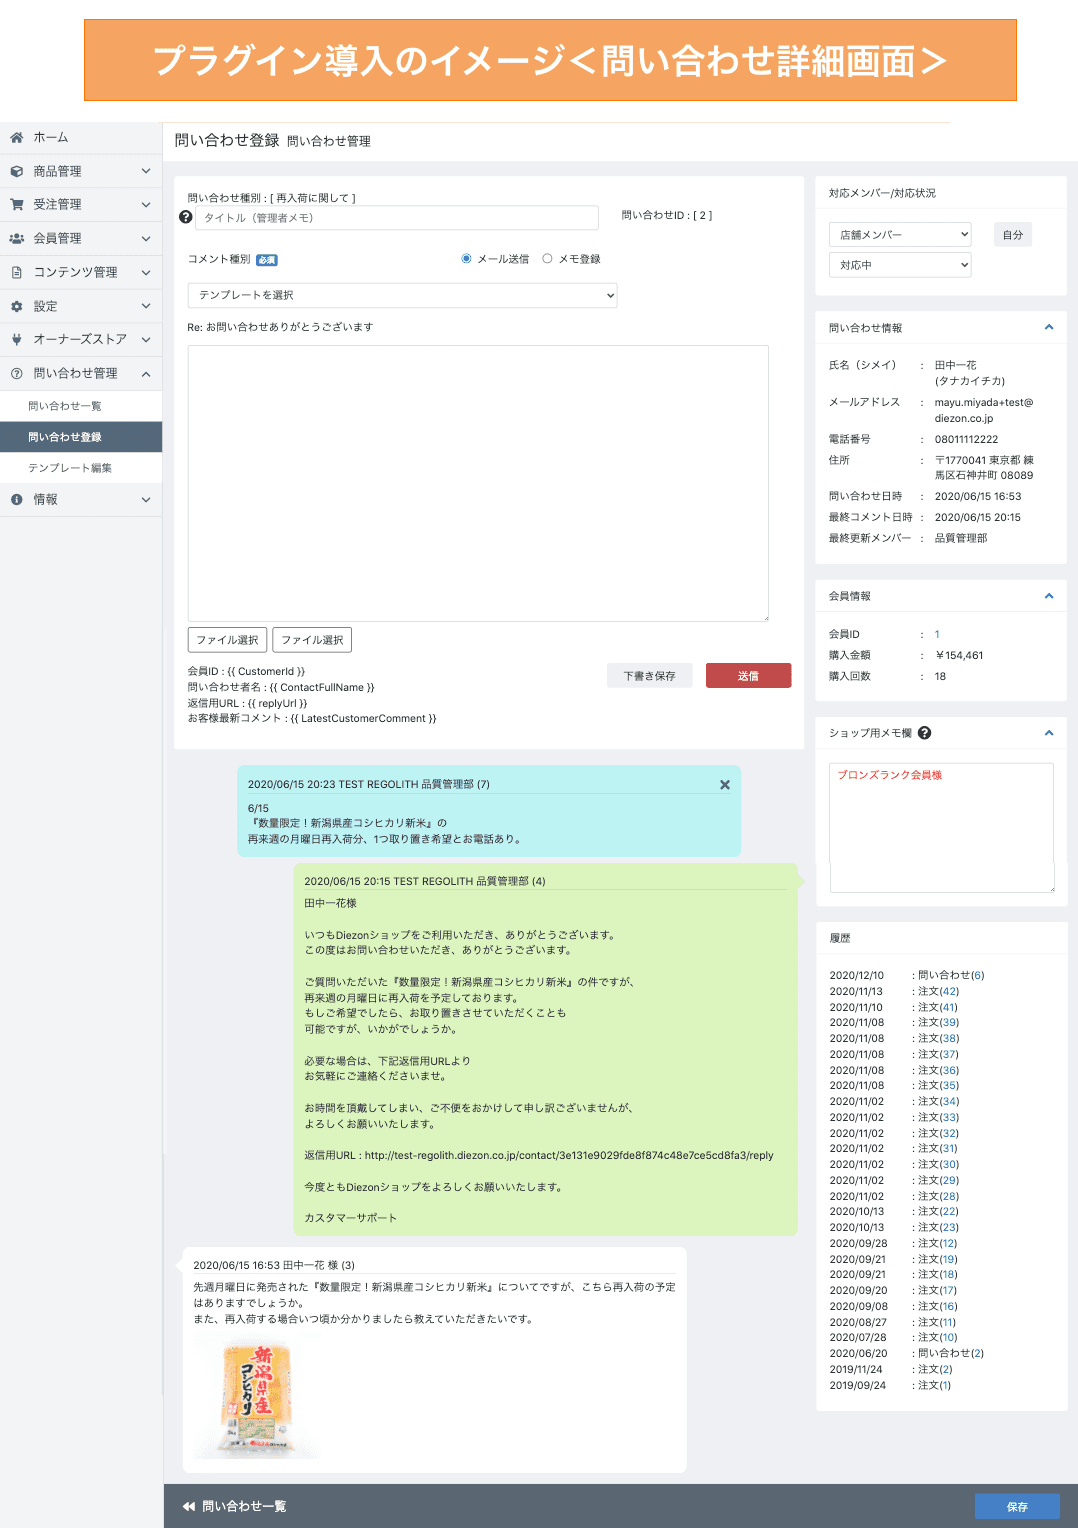Viewport: 1078px width, 1528px height.
Task: Click the help icon next to ショップ用メモ欄
Action: [924, 733]
